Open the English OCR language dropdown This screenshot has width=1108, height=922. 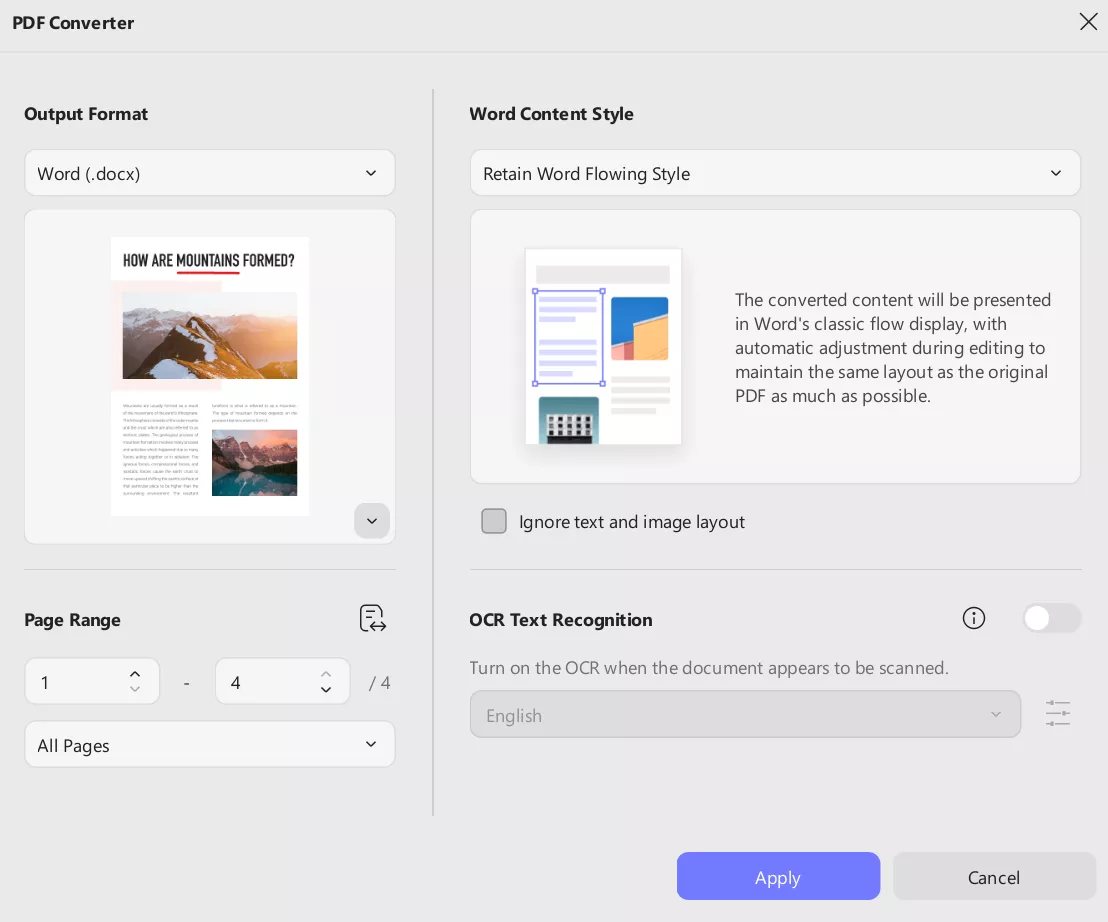tap(745, 714)
